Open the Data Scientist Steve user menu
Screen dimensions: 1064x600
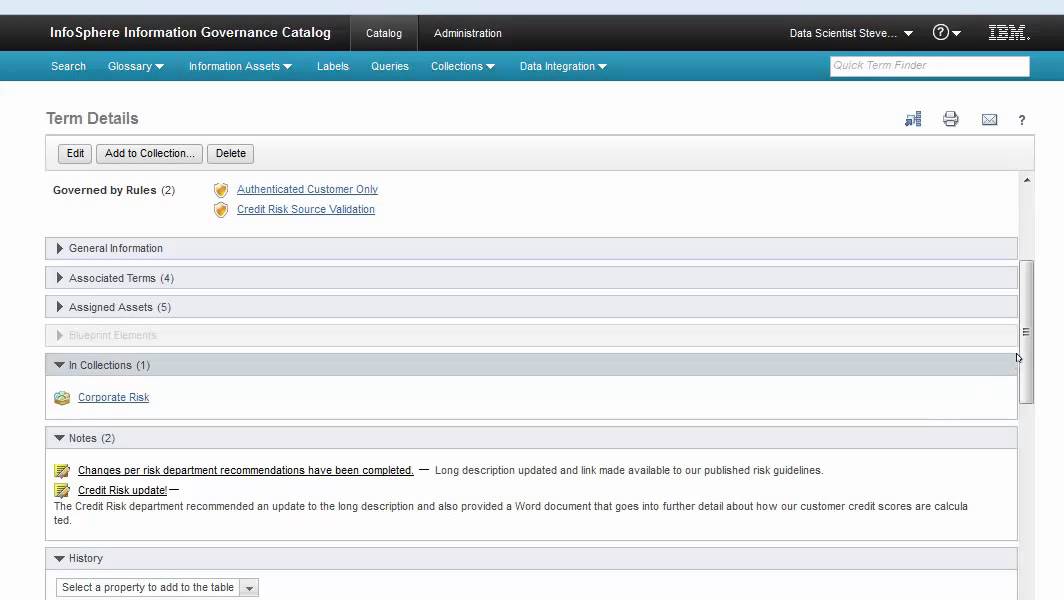(851, 33)
